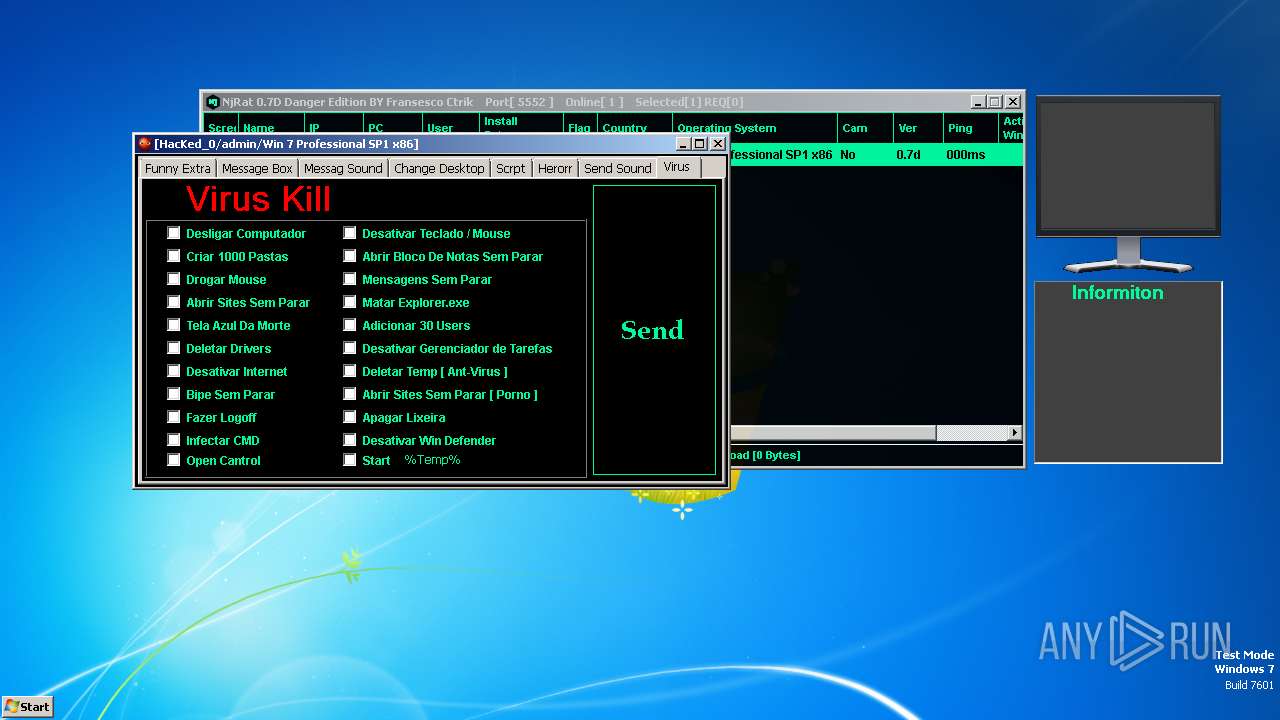This screenshot has width=1280, height=720.
Task: Click NjRat horizontal scrollbar right arrow
Action: pos(1015,433)
